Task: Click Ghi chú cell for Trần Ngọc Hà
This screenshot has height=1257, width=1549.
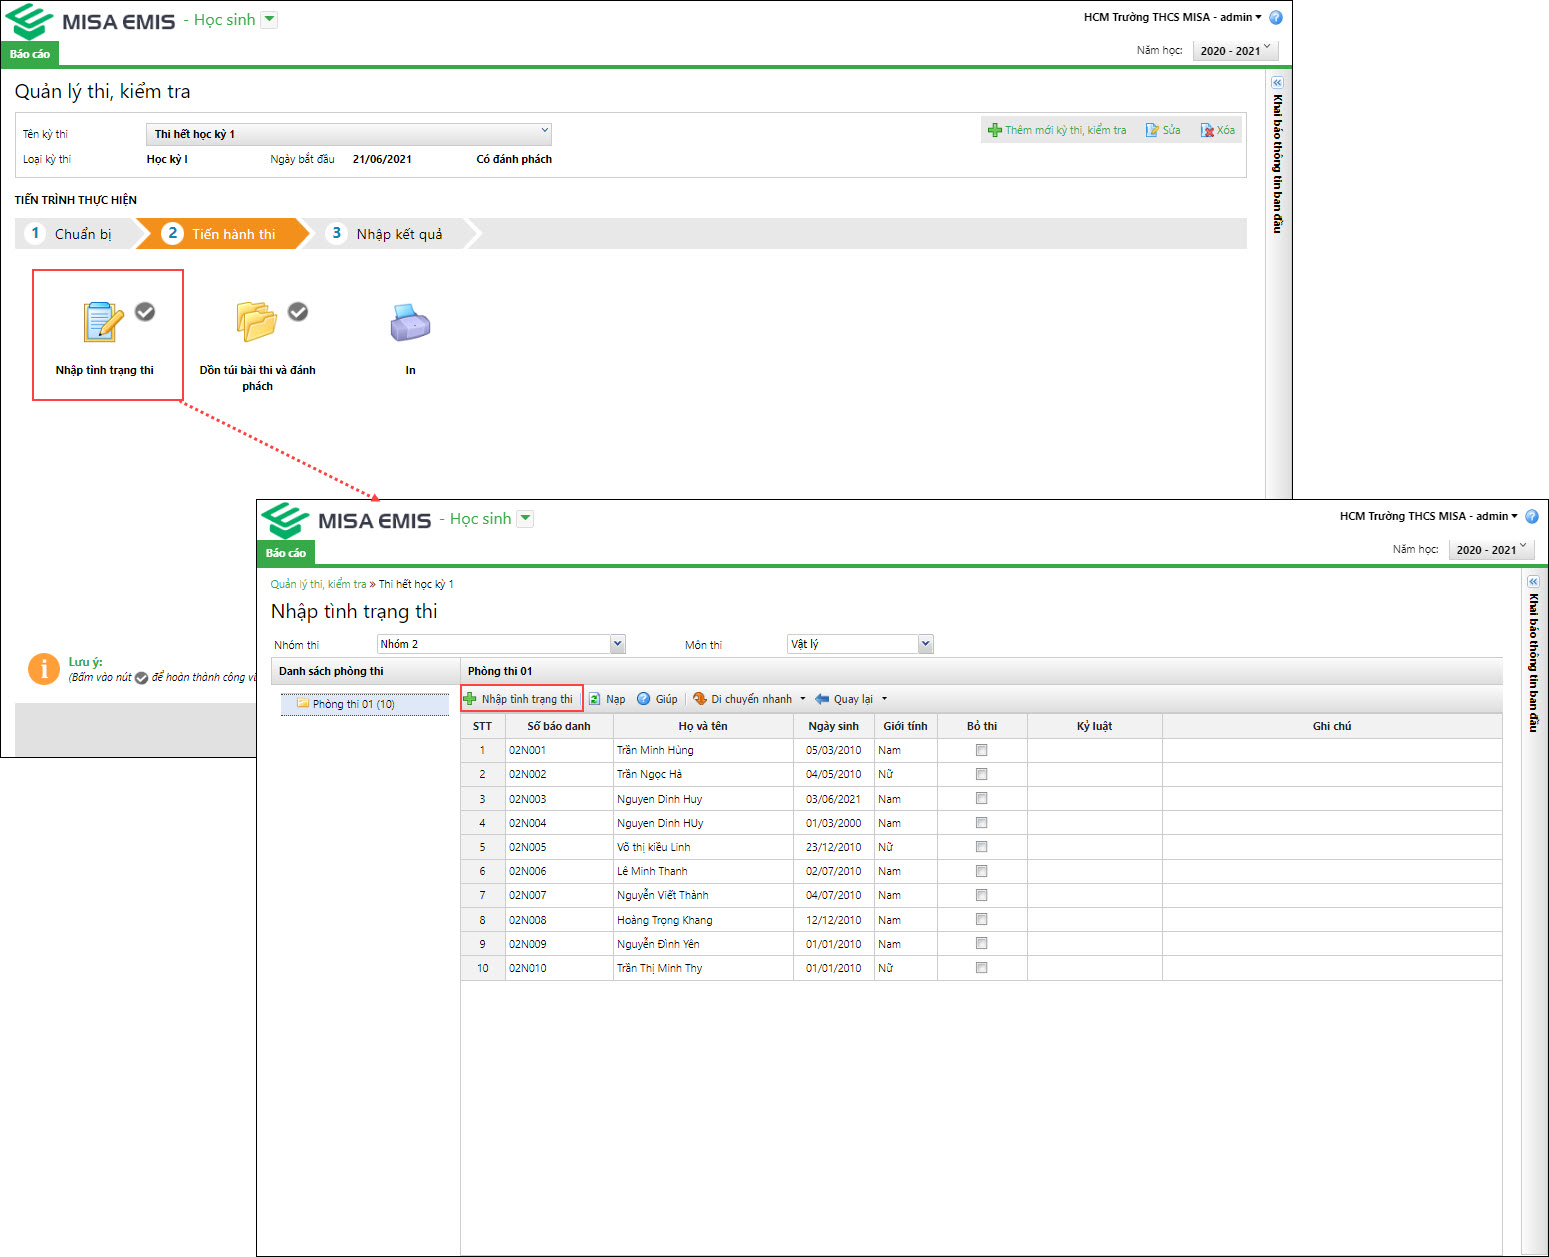Action: pos(1332,774)
